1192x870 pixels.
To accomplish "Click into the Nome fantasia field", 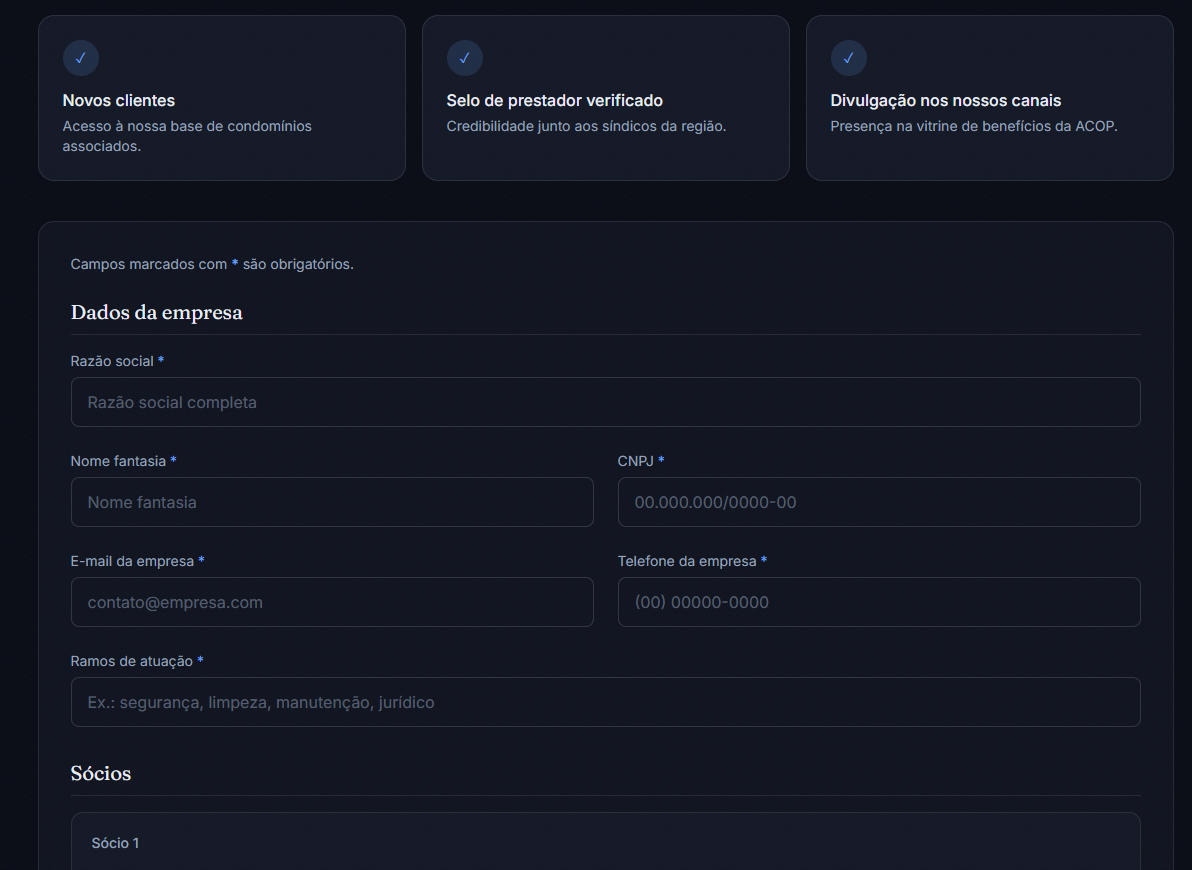I will [x=332, y=502].
